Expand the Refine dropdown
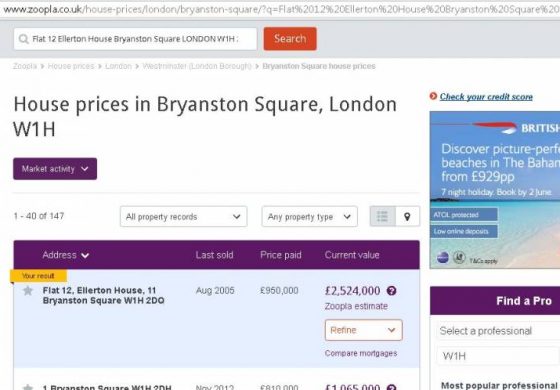This screenshot has width=560, height=390. [x=364, y=330]
